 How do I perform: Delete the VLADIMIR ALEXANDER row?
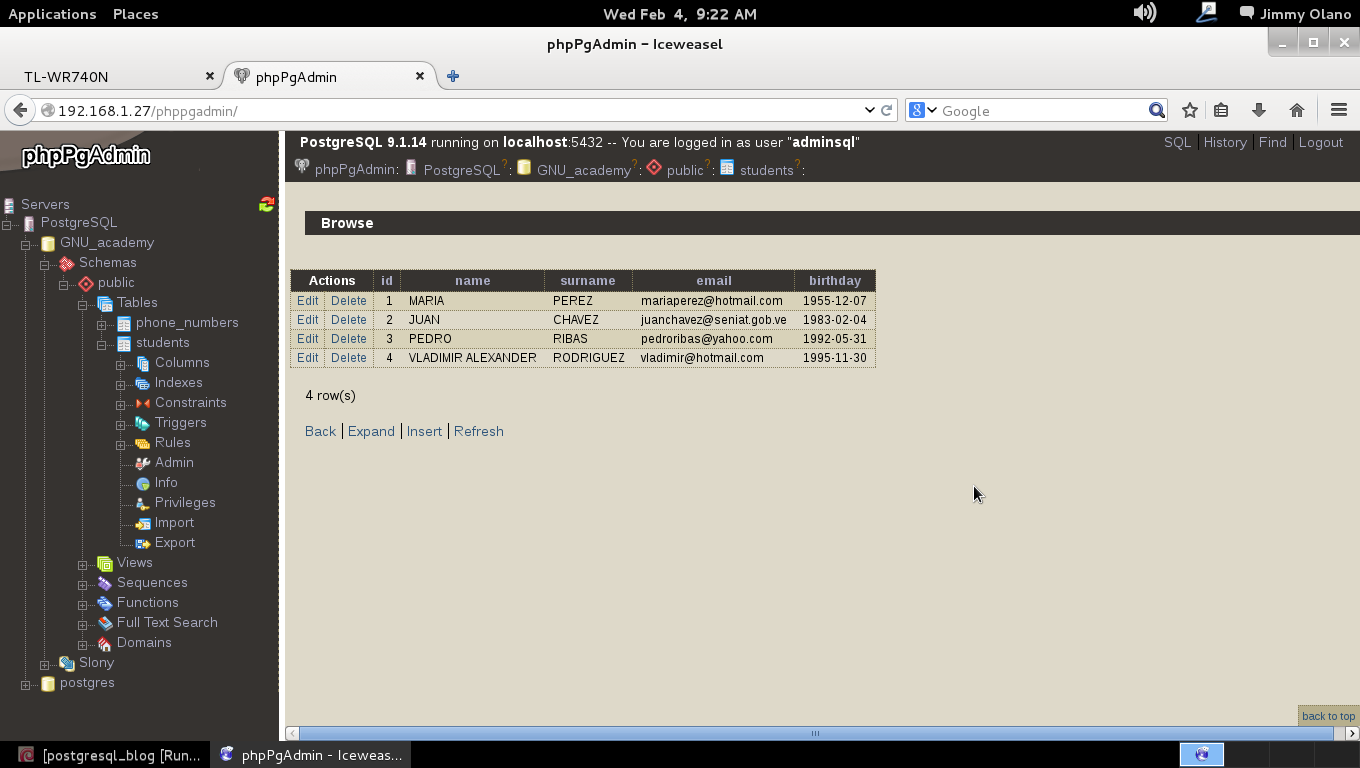click(348, 358)
